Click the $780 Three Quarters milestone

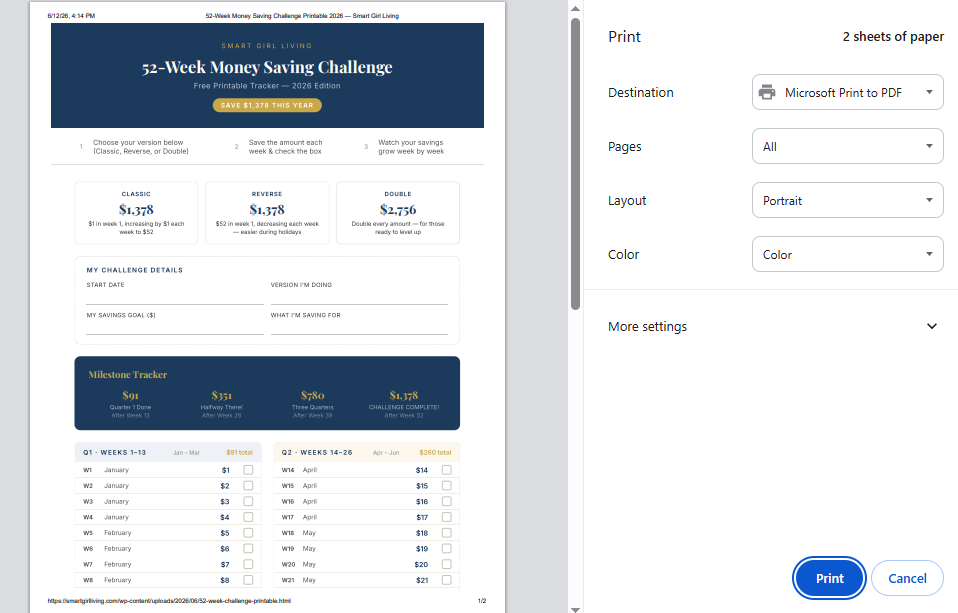click(x=312, y=404)
